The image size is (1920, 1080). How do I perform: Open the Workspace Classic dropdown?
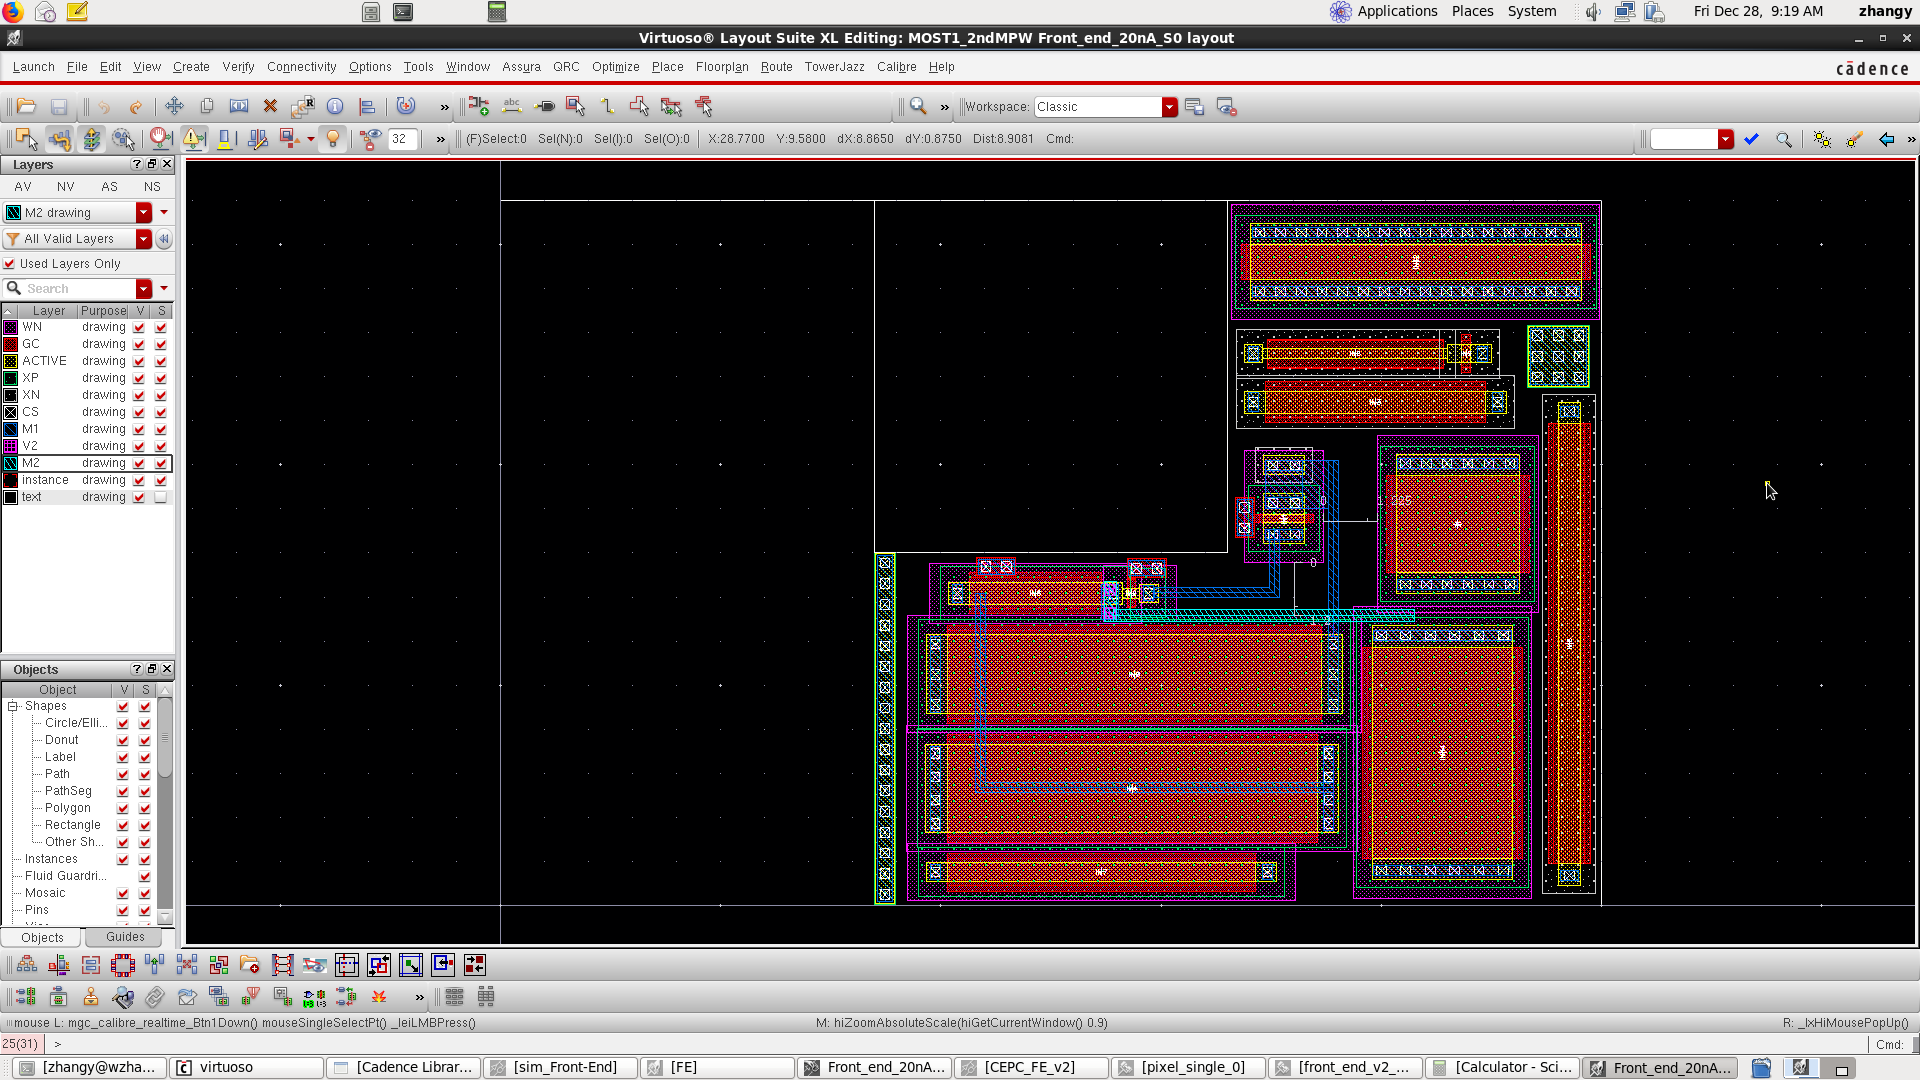tap(1169, 107)
